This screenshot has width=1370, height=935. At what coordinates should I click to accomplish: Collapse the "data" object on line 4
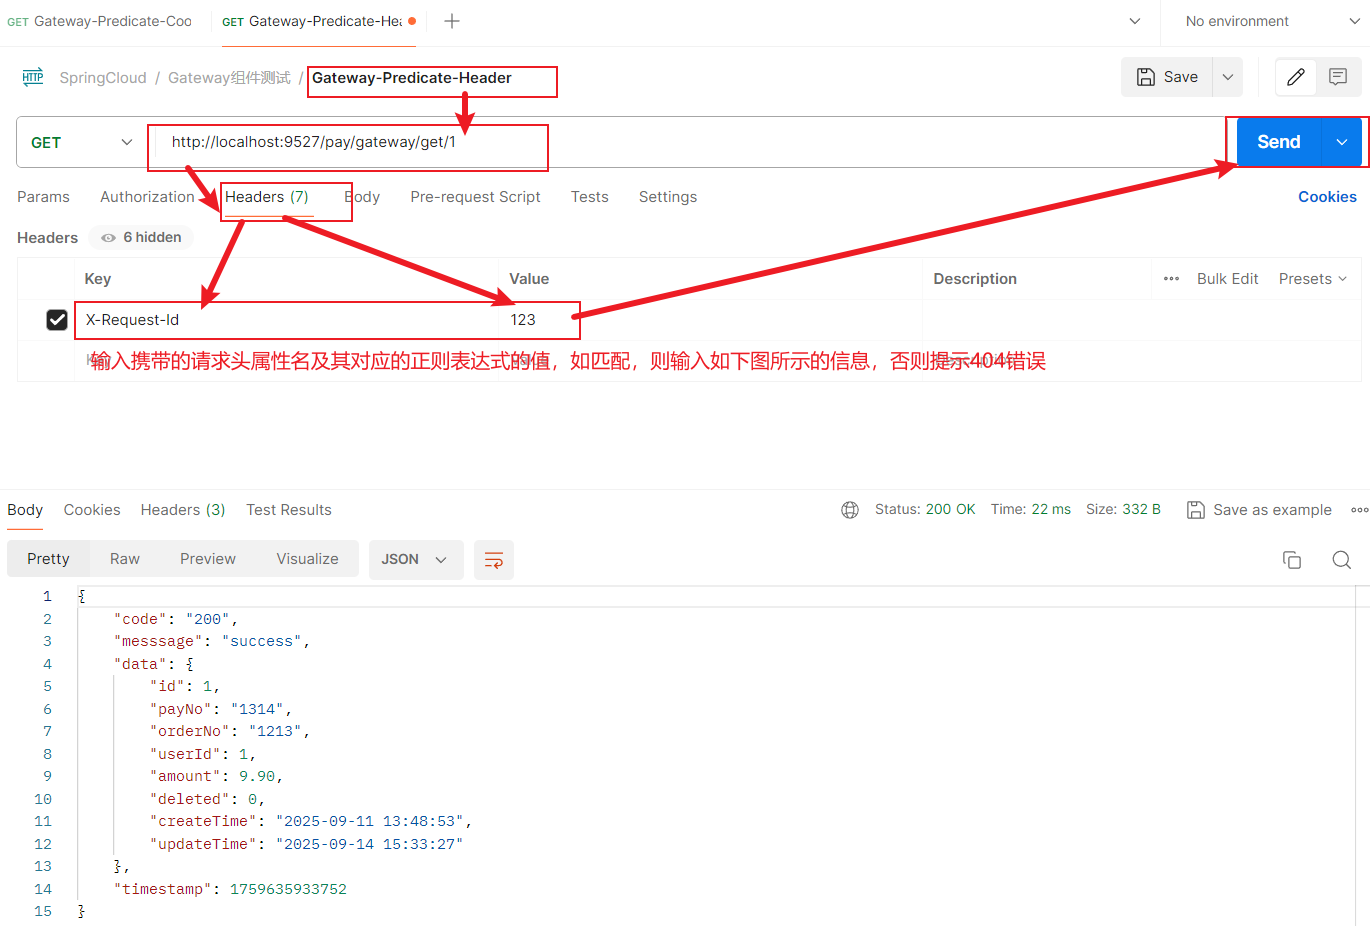click(189, 664)
